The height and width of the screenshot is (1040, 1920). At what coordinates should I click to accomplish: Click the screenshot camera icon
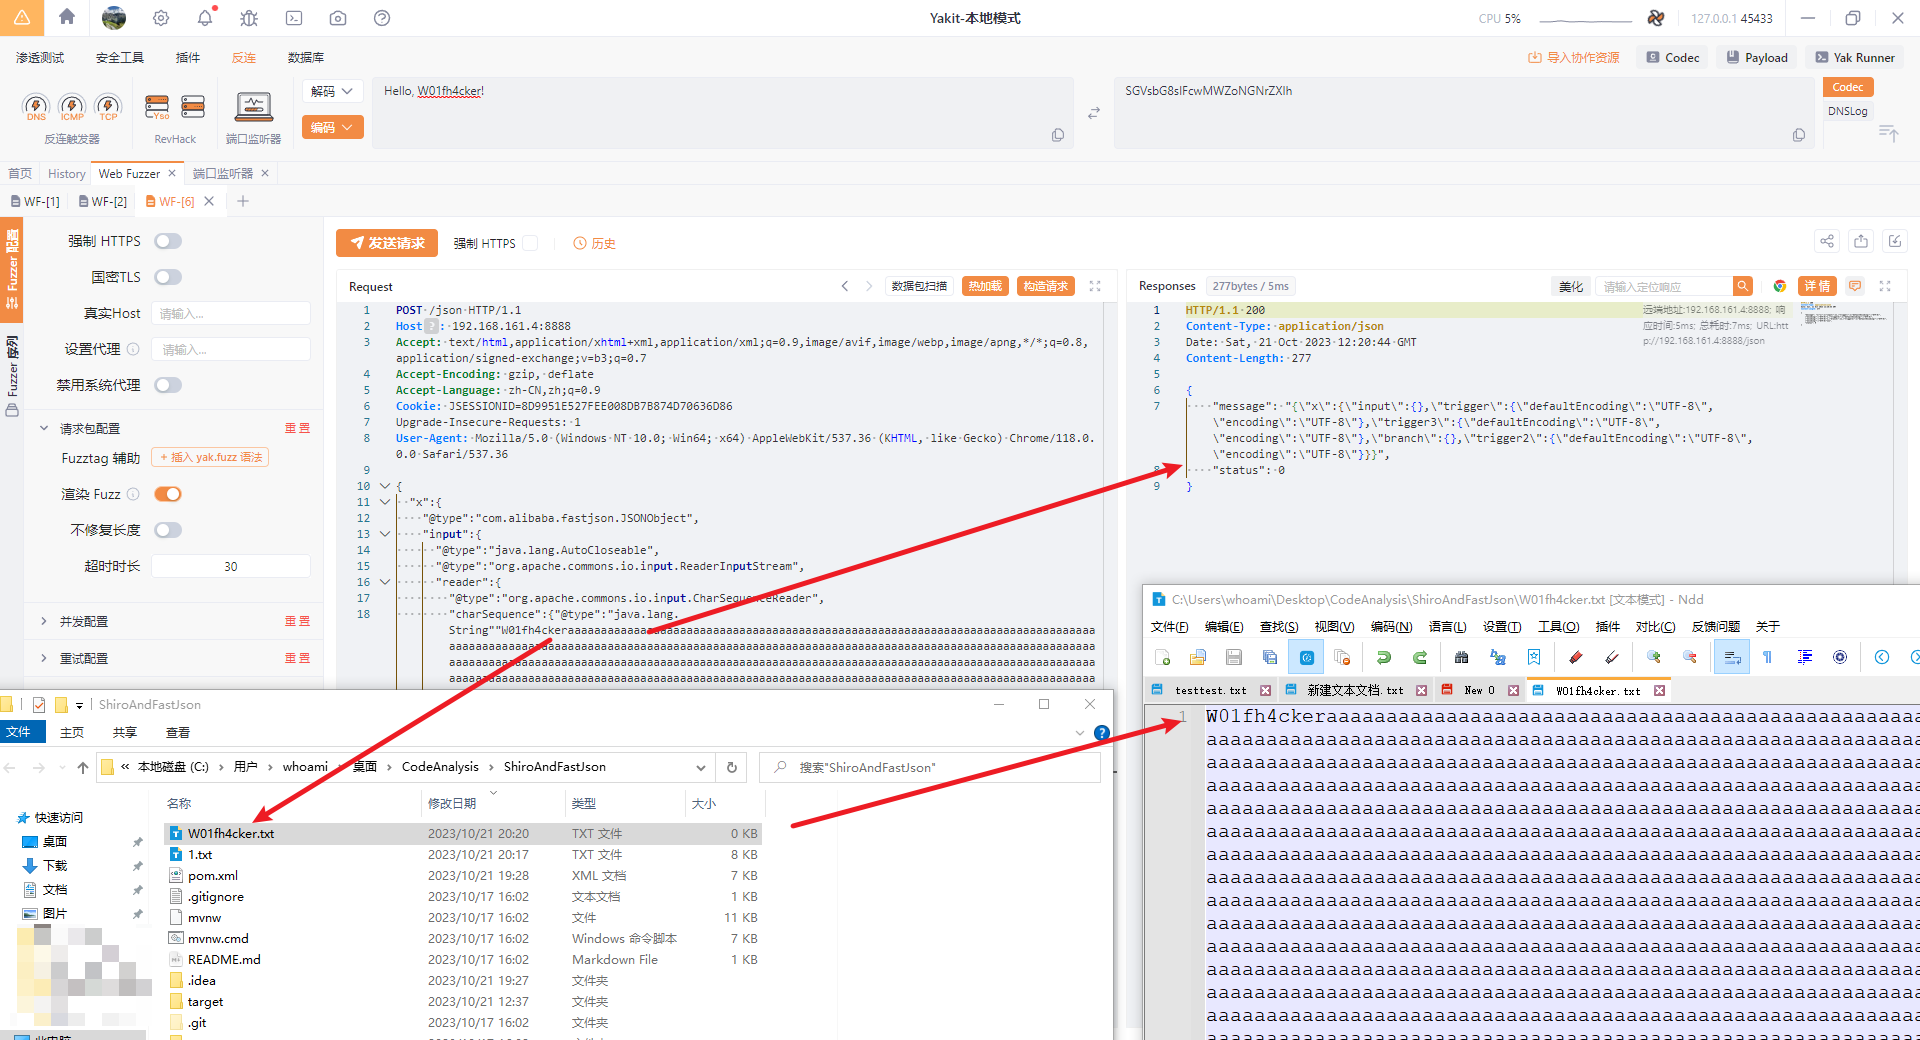click(338, 18)
